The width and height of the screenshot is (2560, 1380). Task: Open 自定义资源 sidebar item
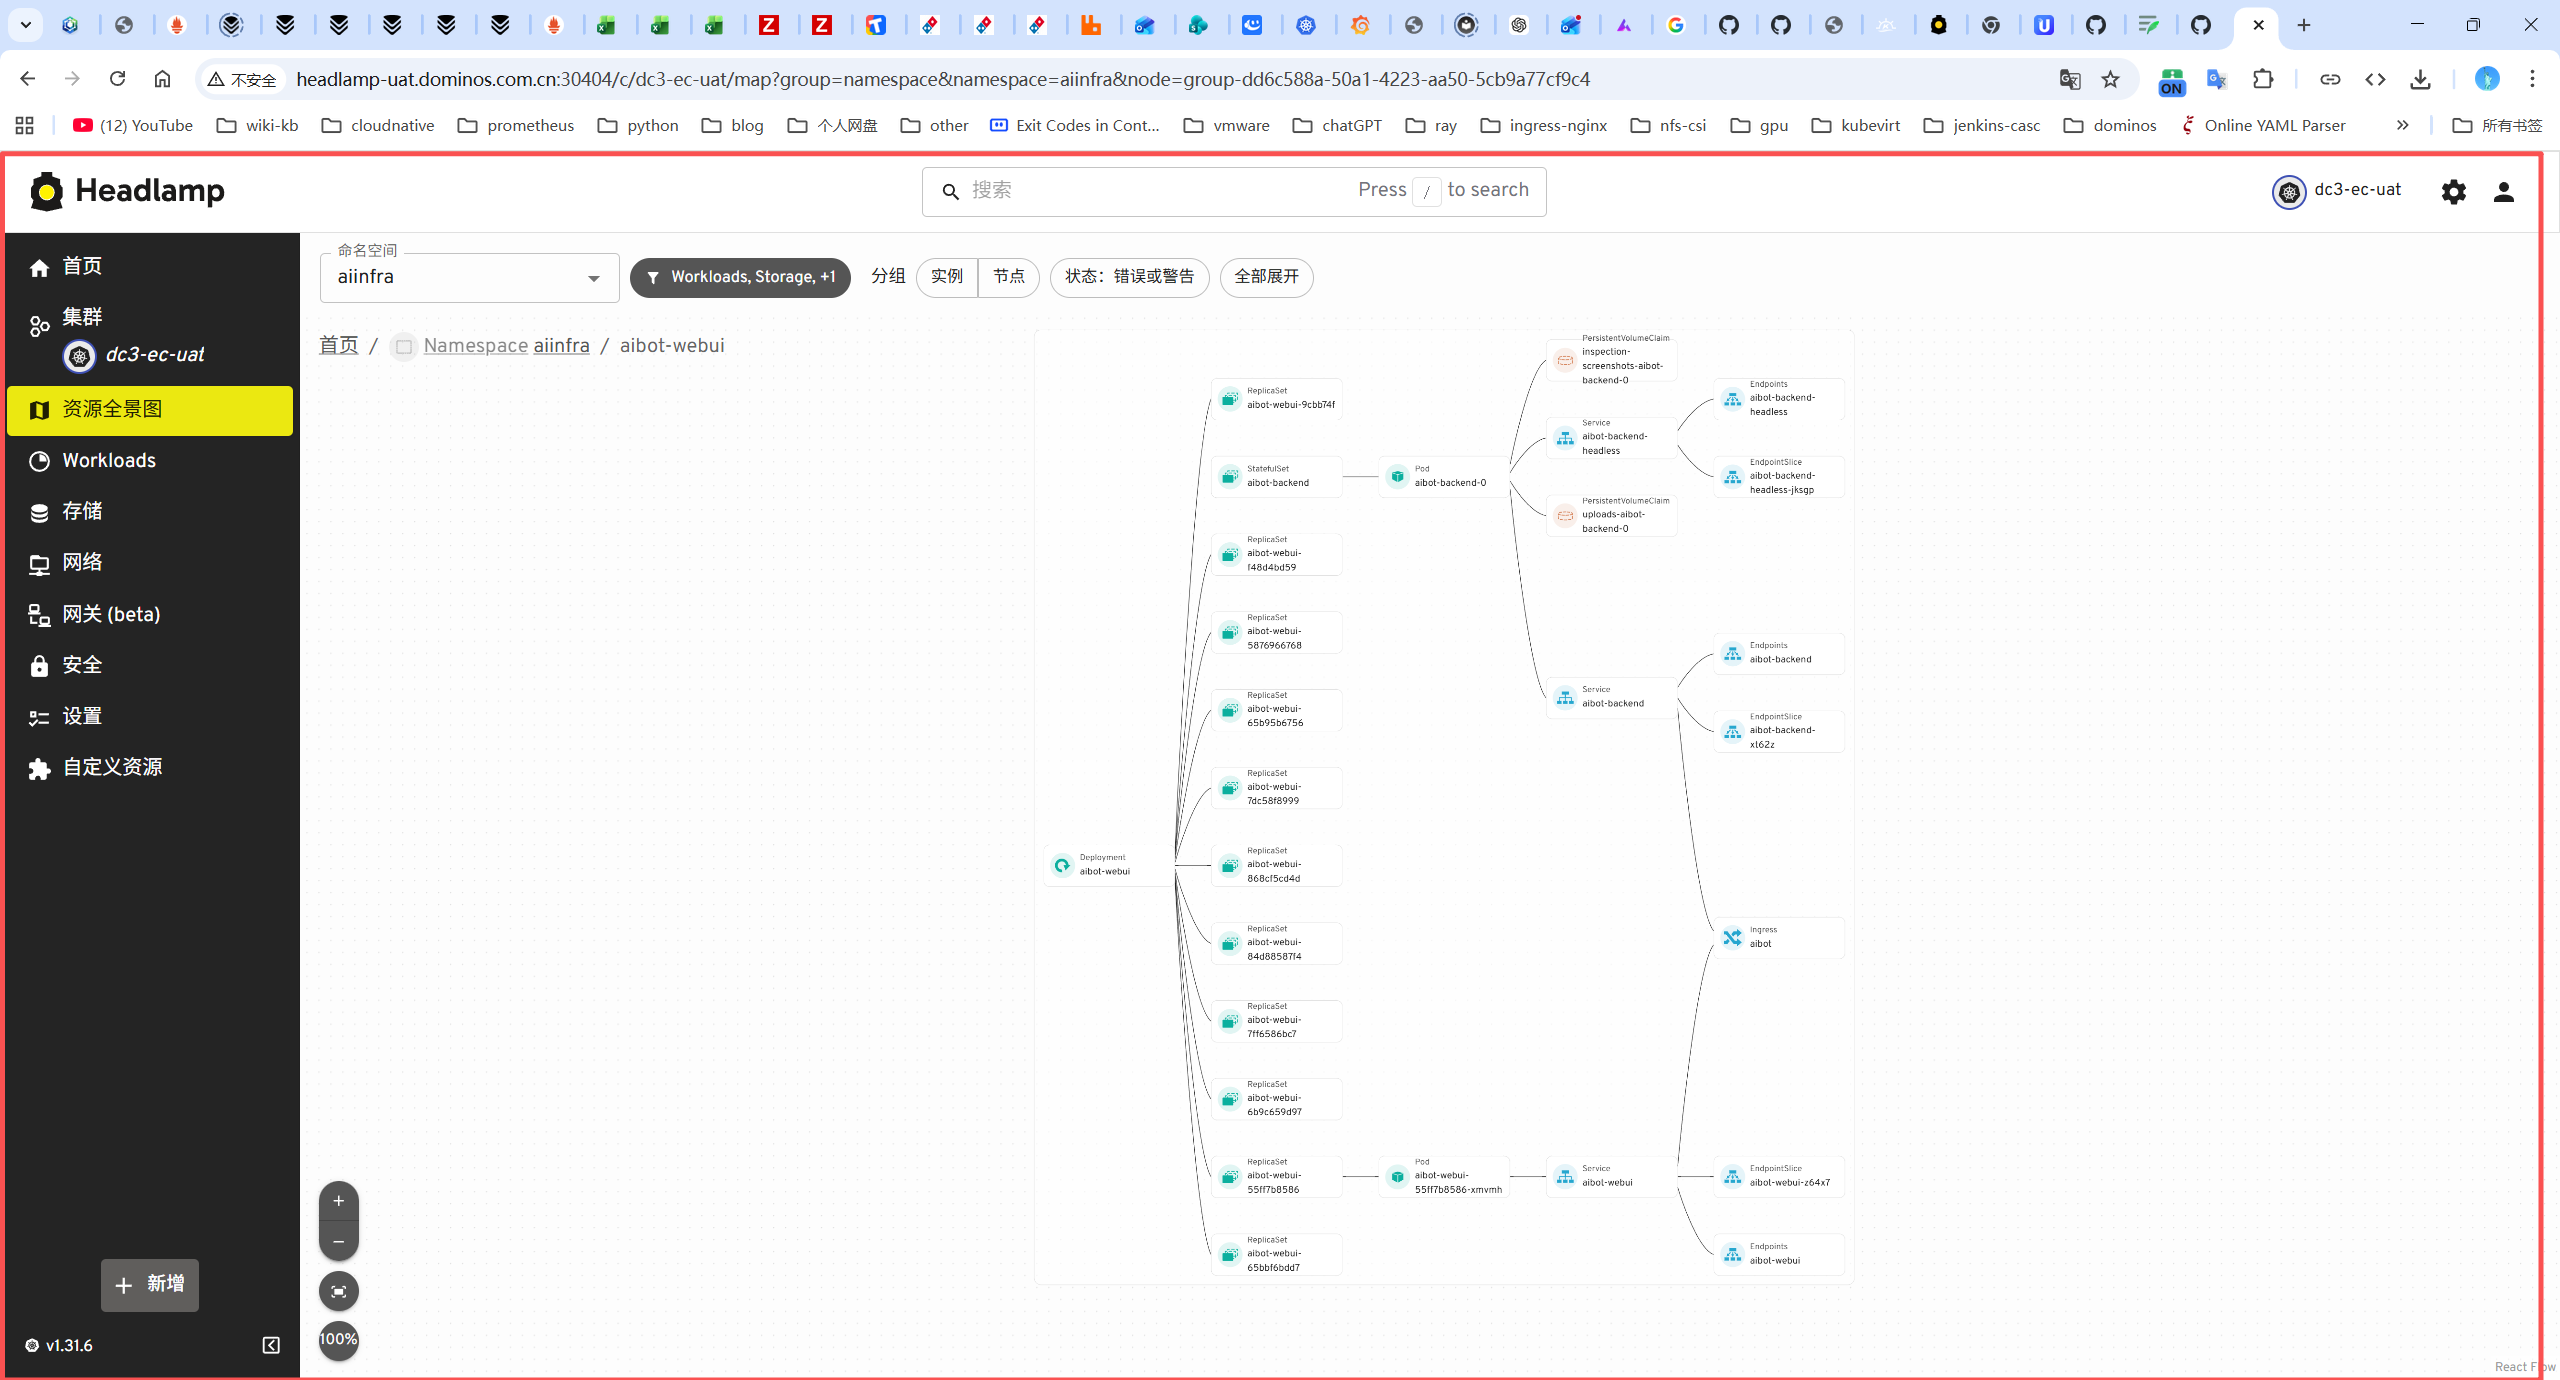[150, 767]
